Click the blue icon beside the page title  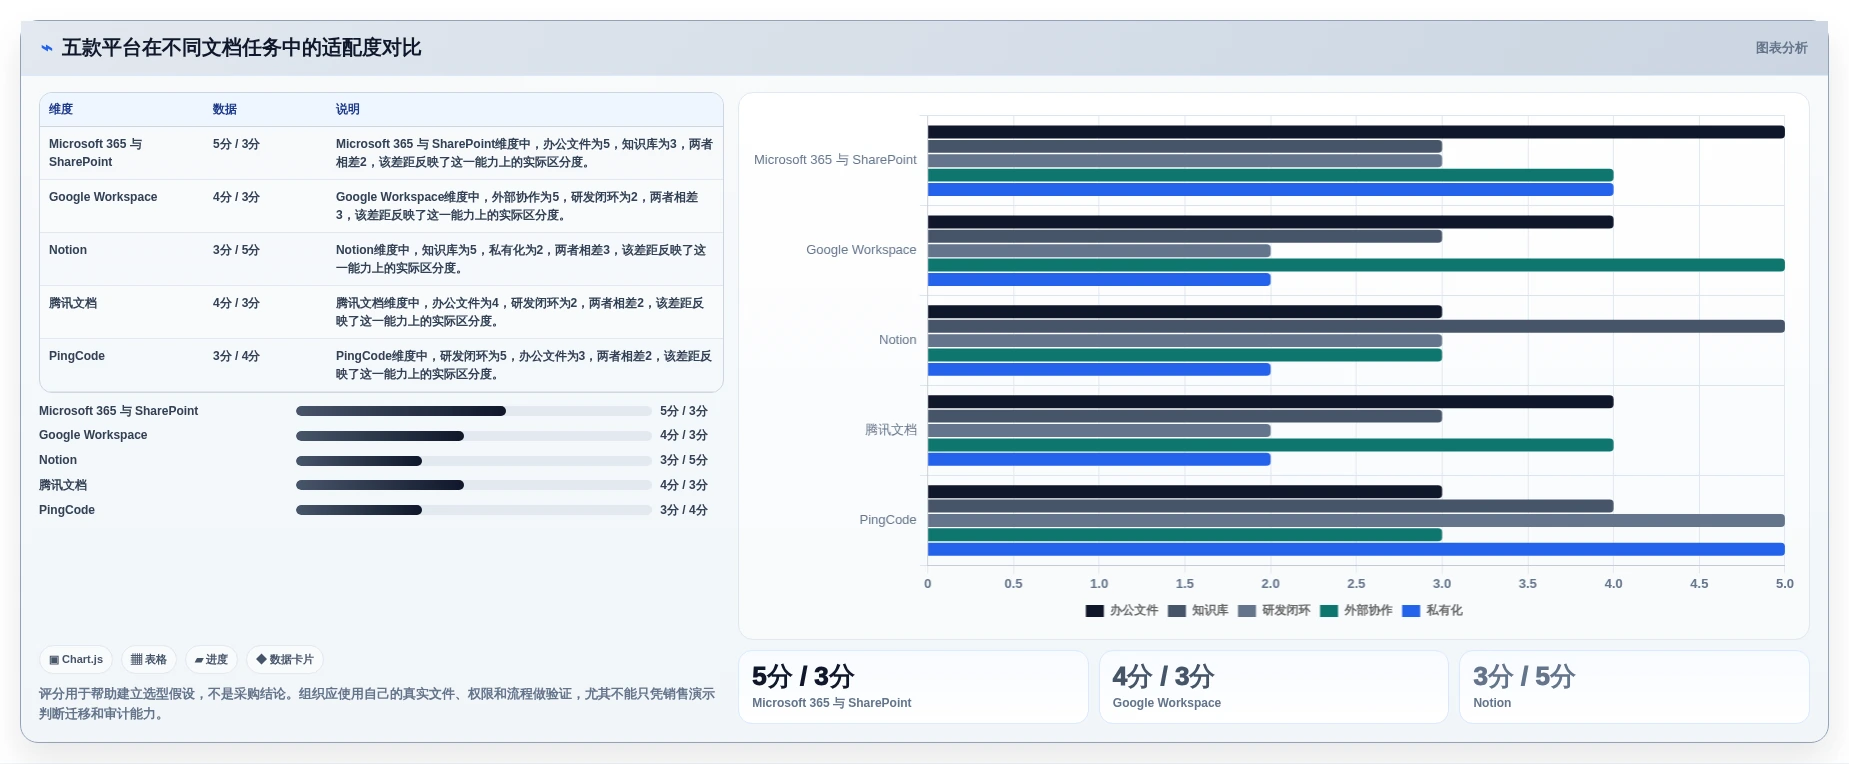tap(46, 48)
